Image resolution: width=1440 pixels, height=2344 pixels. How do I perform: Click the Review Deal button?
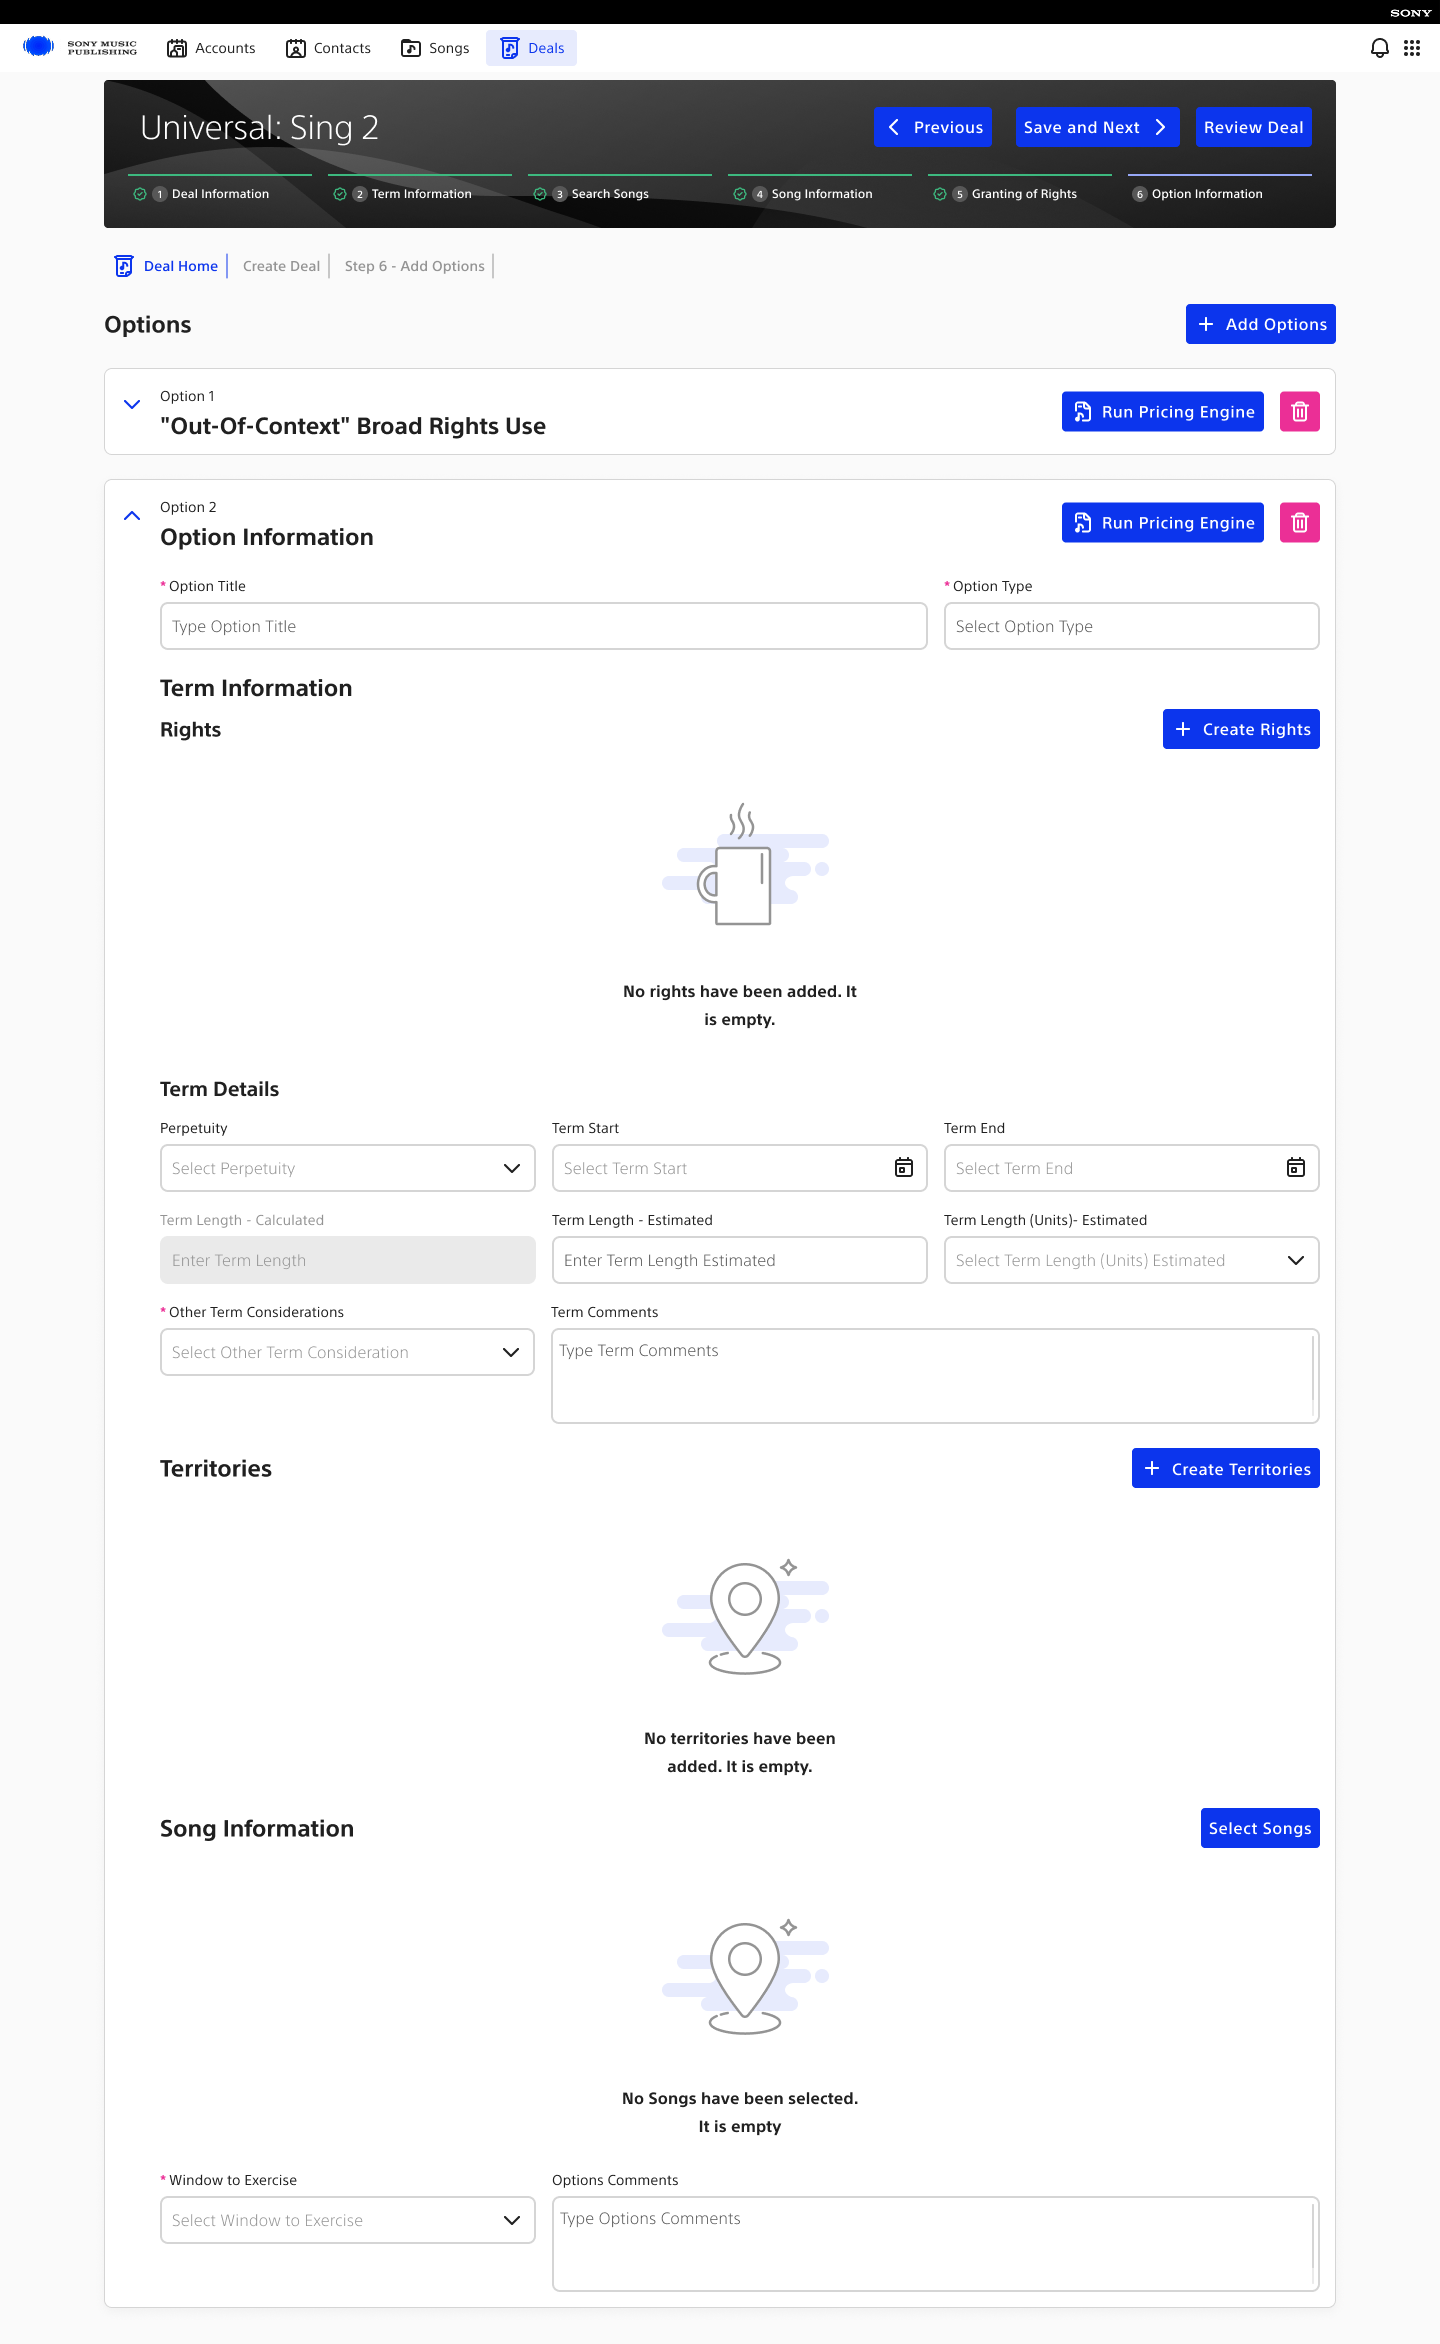(x=1254, y=128)
